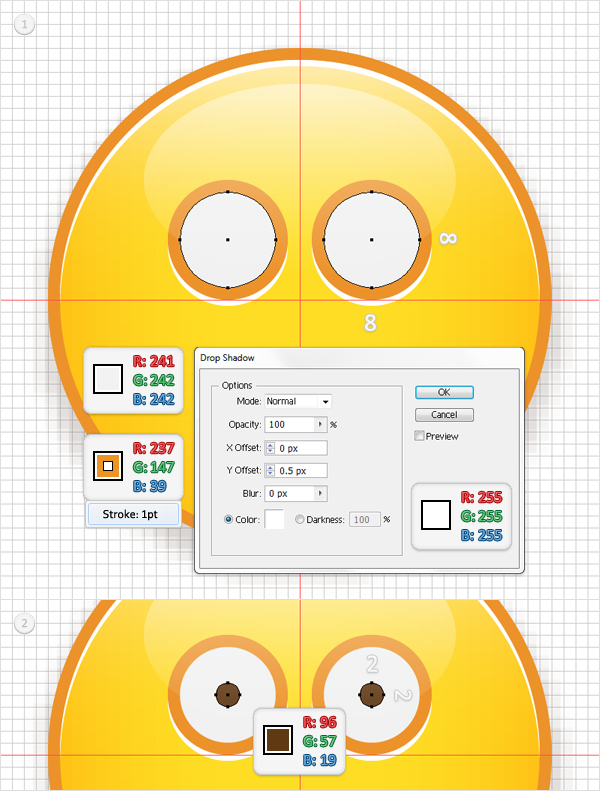
Task: Click the Y Offset stepper arrows
Action: 270,471
